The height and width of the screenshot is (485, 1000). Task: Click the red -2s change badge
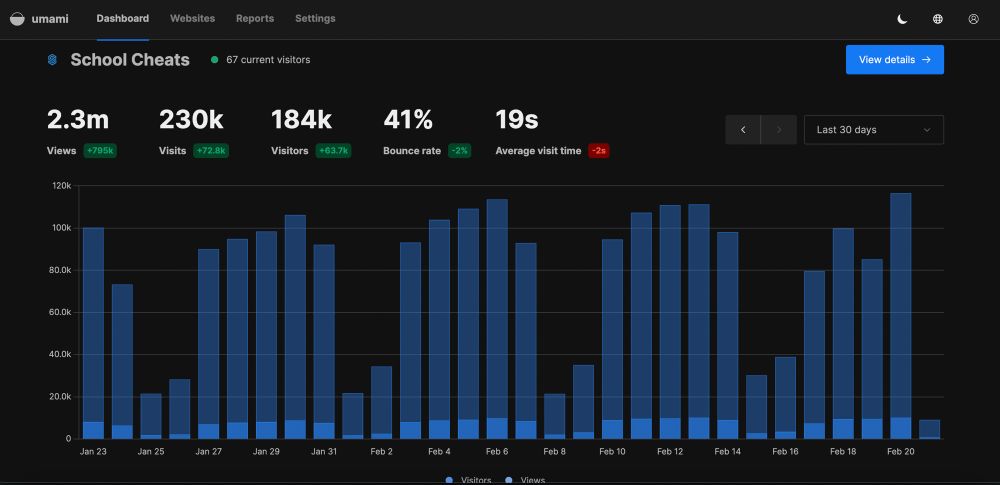click(x=598, y=151)
